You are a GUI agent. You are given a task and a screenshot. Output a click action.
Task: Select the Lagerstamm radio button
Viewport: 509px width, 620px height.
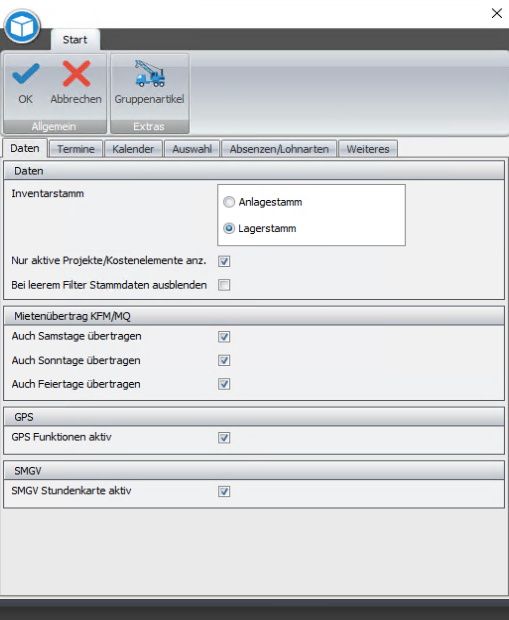229,229
